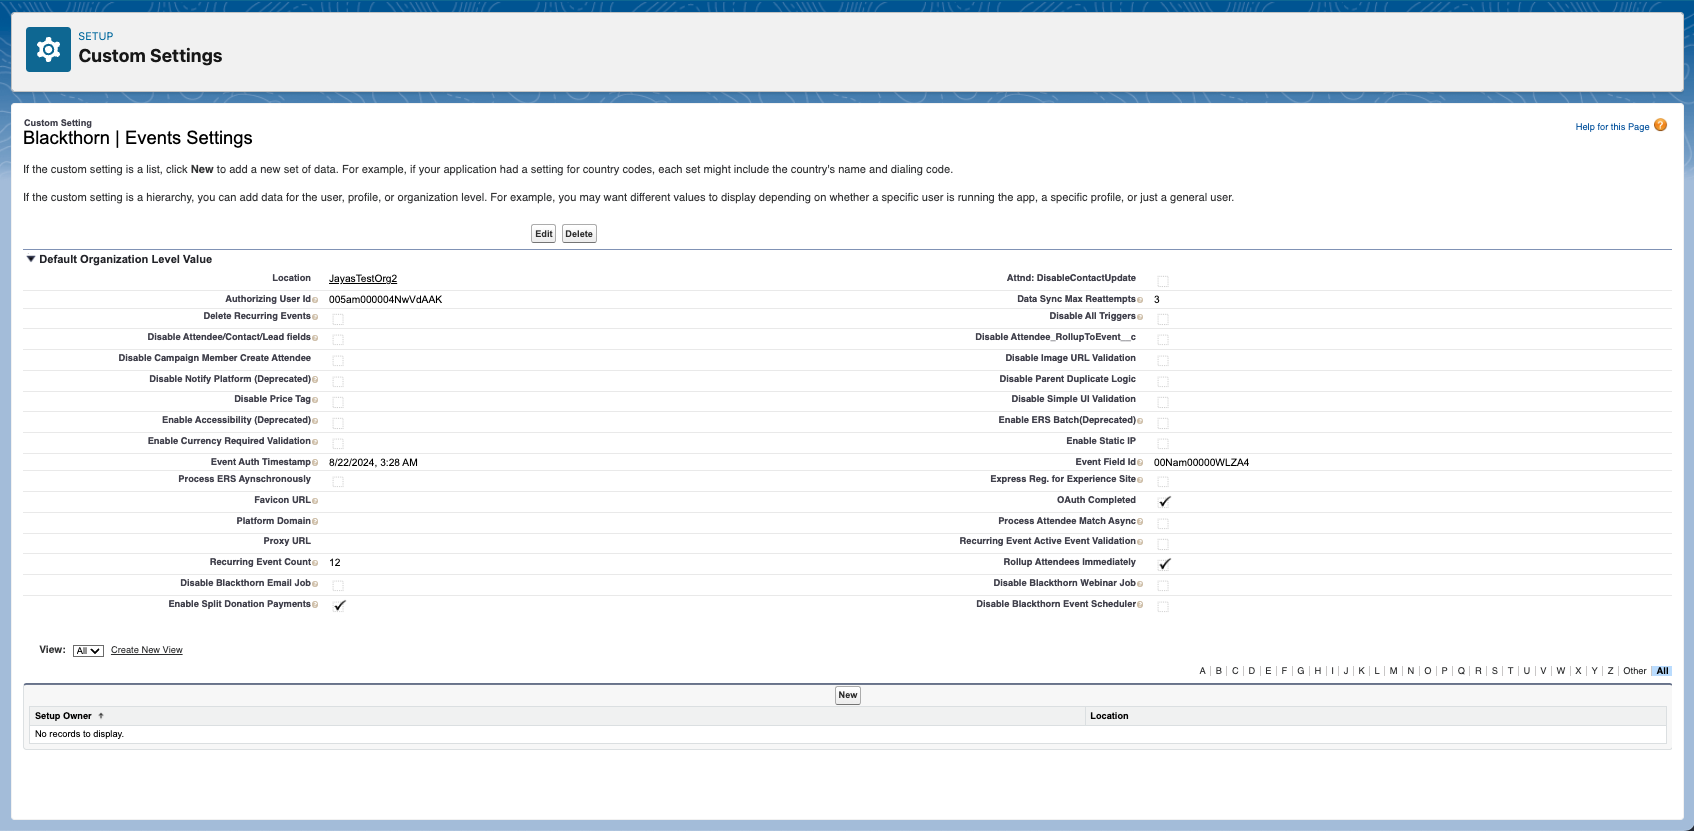The image size is (1694, 831).
Task: Sort by the Location column header
Action: point(1109,716)
